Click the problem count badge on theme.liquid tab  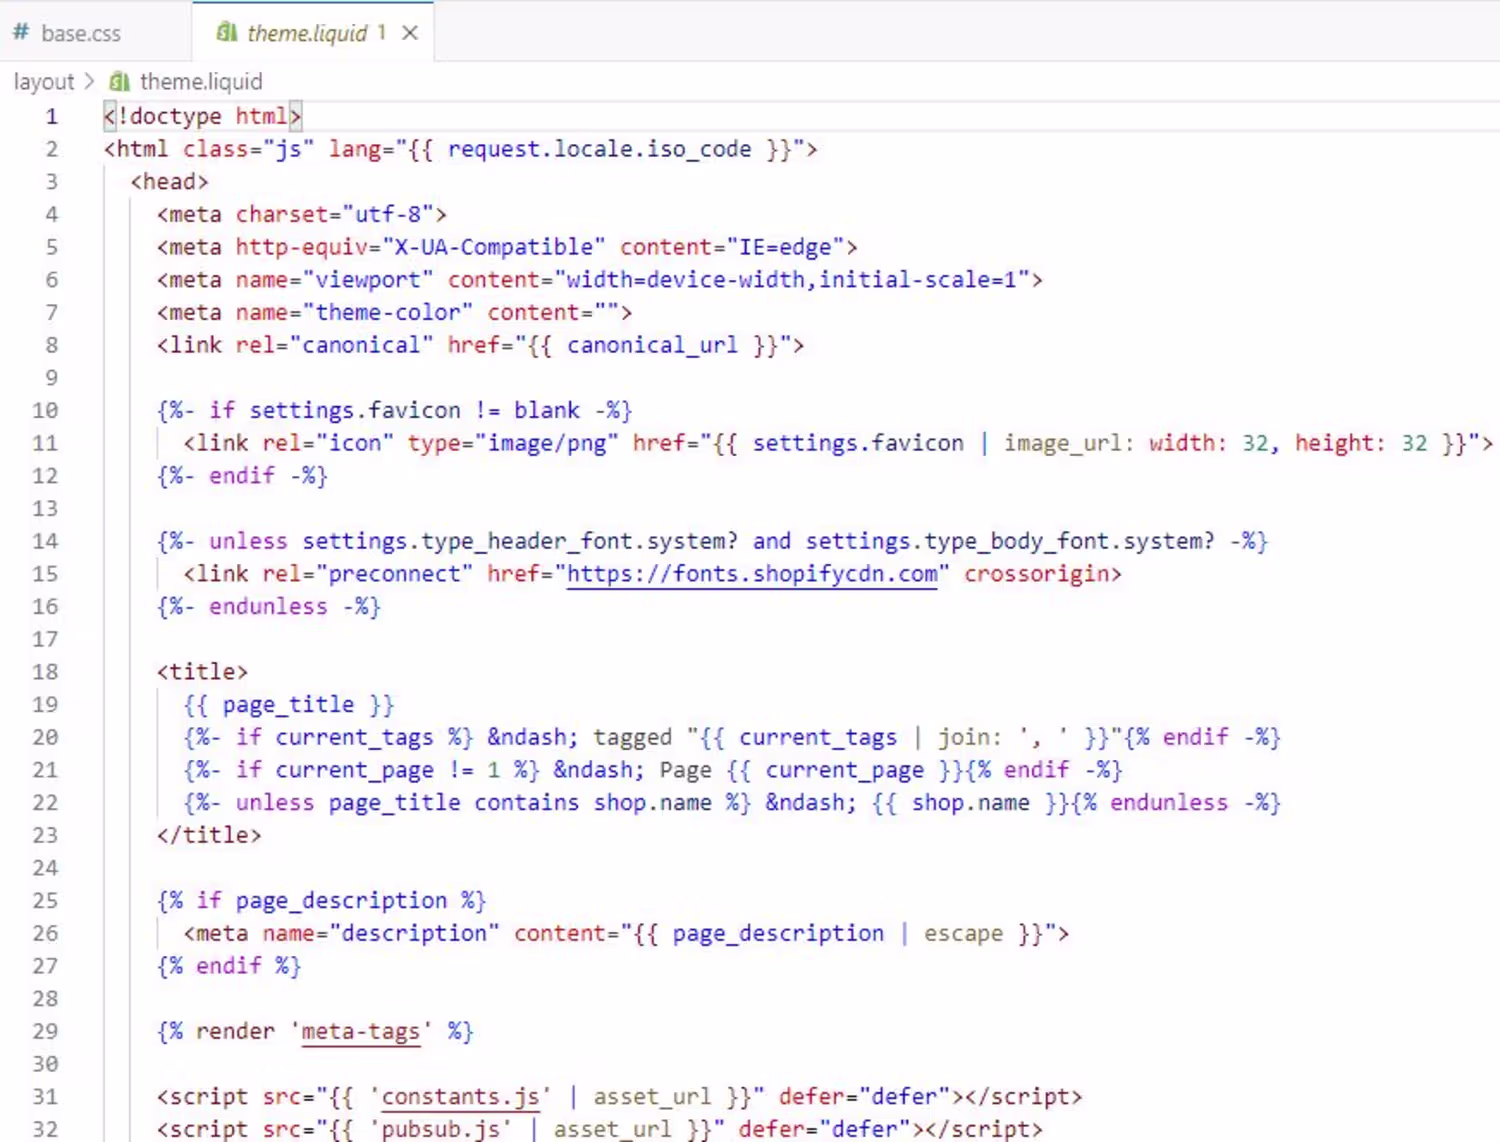381,33
